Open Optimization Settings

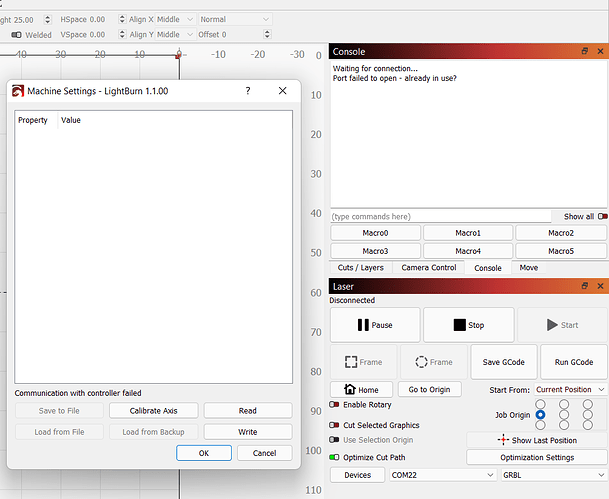pyautogui.click(x=537, y=457)
